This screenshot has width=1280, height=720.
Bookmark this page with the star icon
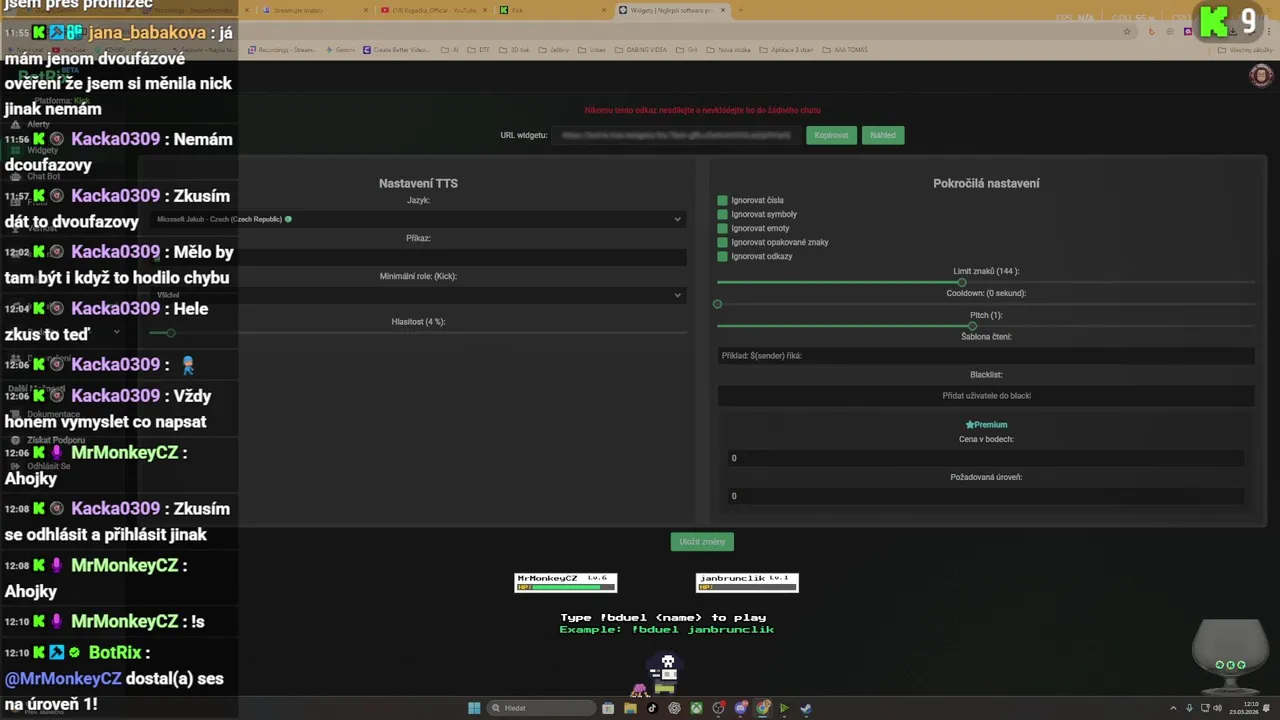[x=1127, y=31]
